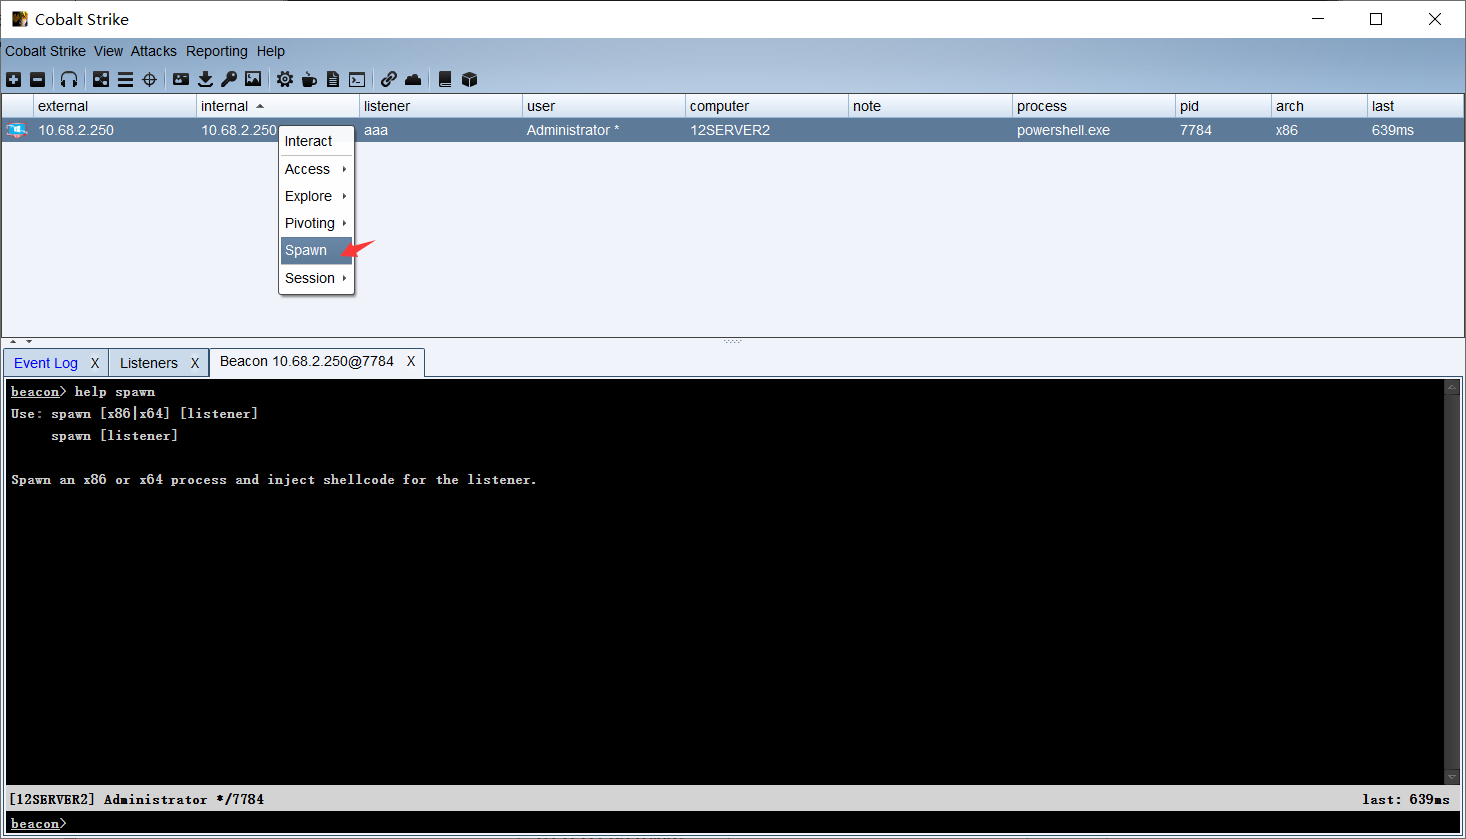1466x839 pixels.
Task: Sort by the arch column header
Action: [x=1319, y=106]
